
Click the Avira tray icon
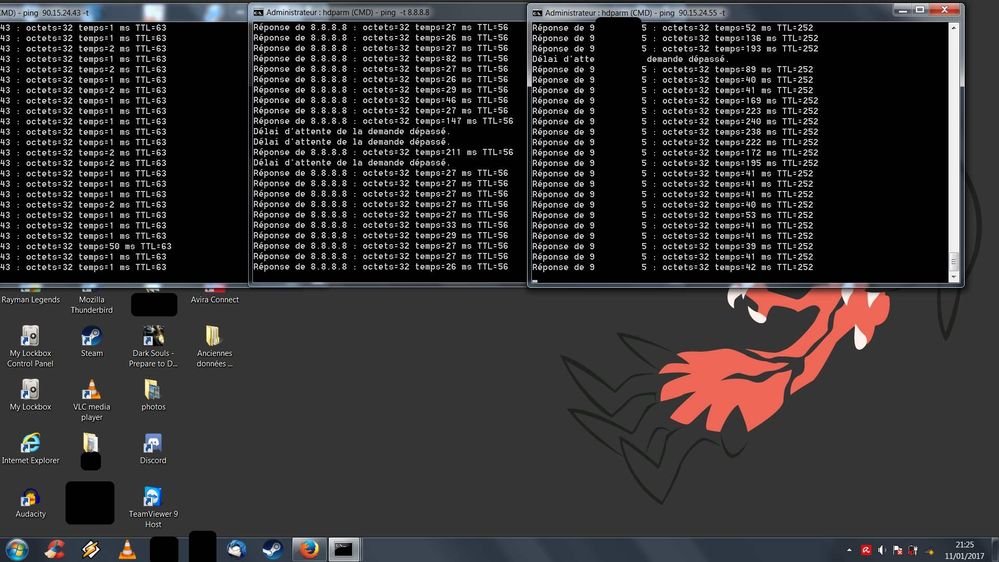tap(866, 551)
